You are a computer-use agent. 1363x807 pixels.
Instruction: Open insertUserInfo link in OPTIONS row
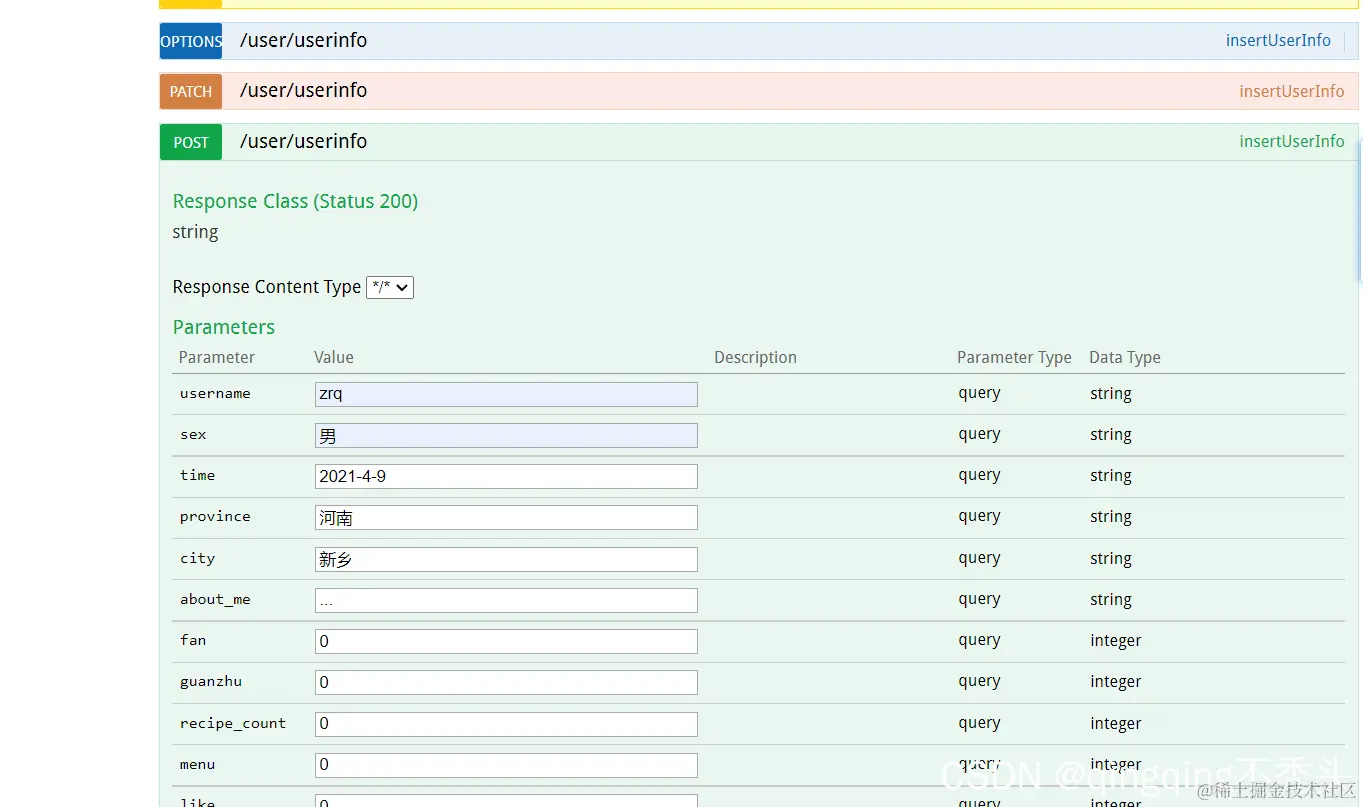[1278, 41]
